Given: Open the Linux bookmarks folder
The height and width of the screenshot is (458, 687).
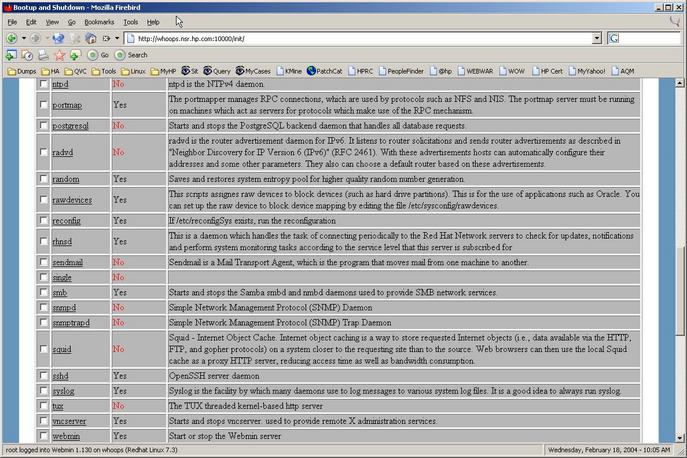Looking at the screenshot, I should [x=133, y=71].
